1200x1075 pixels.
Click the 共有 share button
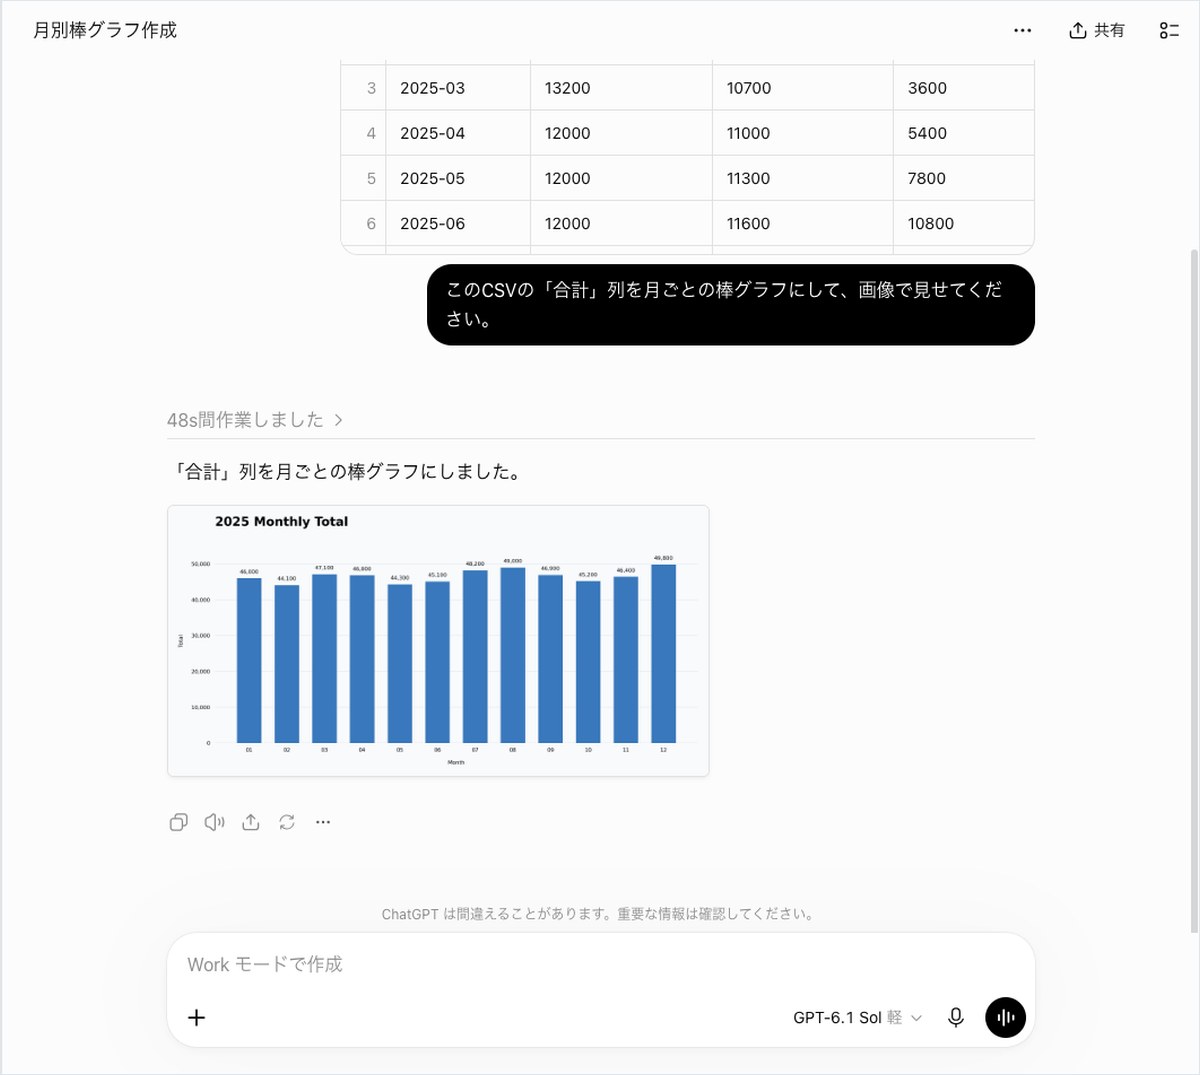(x=1097, y=30)
